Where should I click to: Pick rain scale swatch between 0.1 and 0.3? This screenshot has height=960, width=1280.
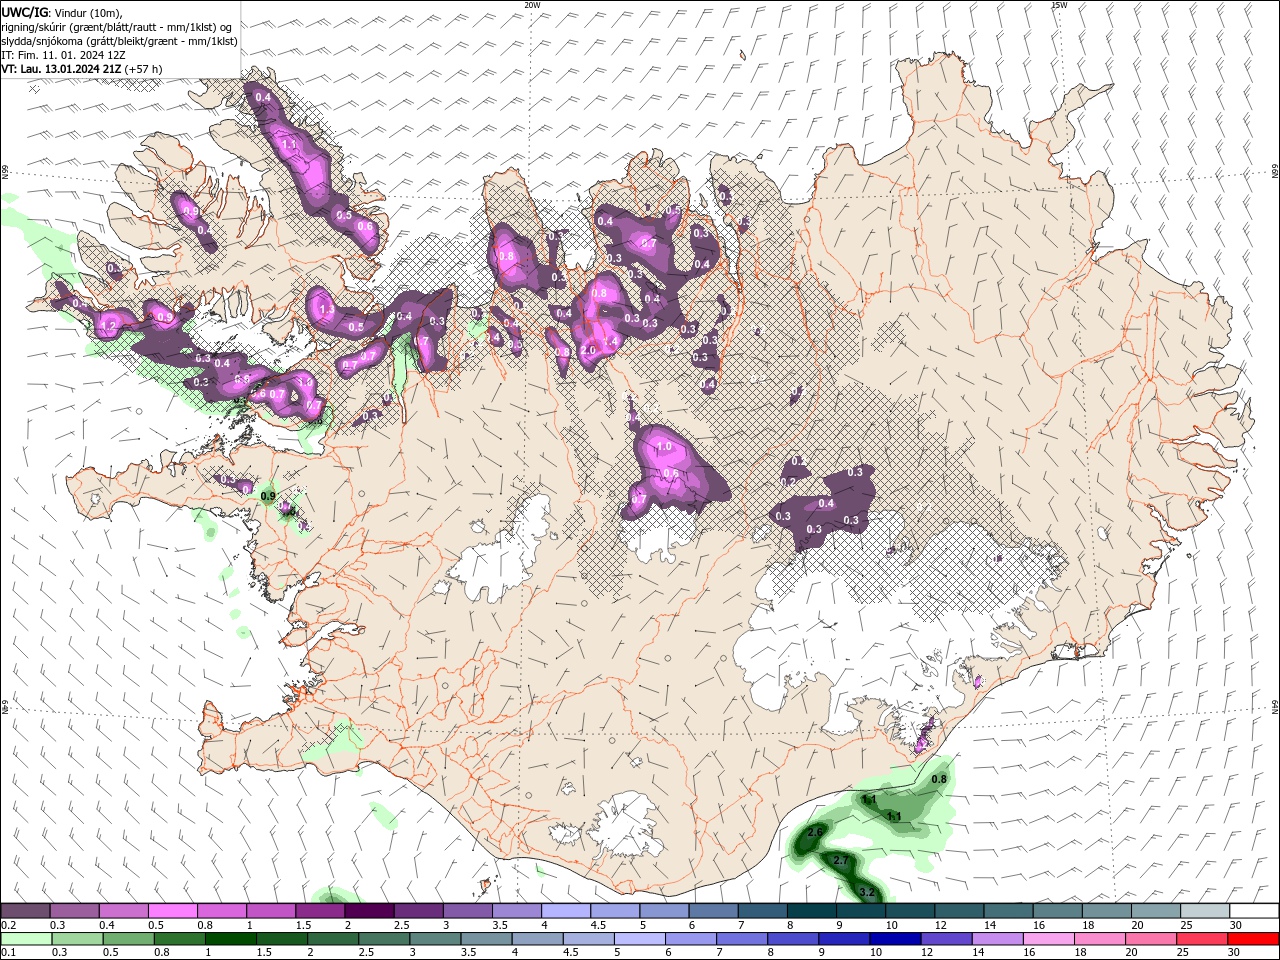click(x=25, y=939)
